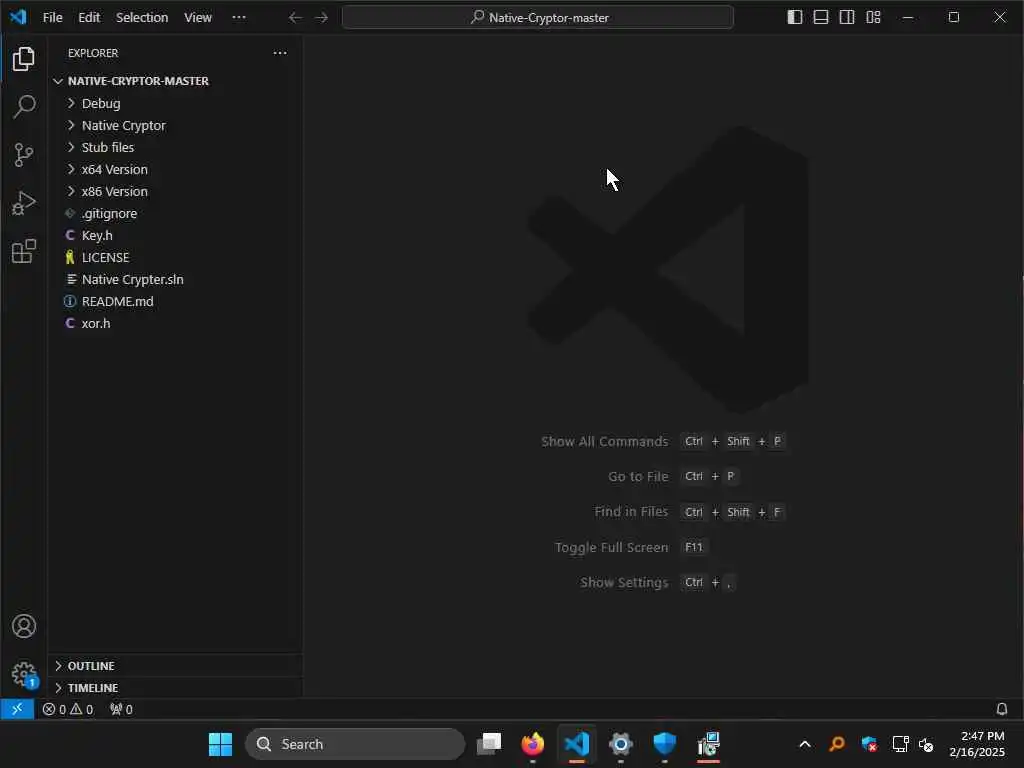Screen dimensions: 1024x768
Task: Open the View menu
Action: pos(198,18)
